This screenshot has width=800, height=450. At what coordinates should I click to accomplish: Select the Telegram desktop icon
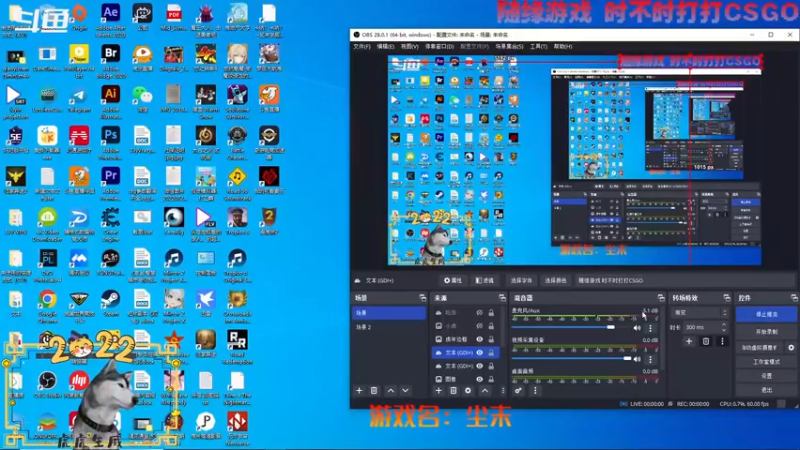(x=79, y=99)
